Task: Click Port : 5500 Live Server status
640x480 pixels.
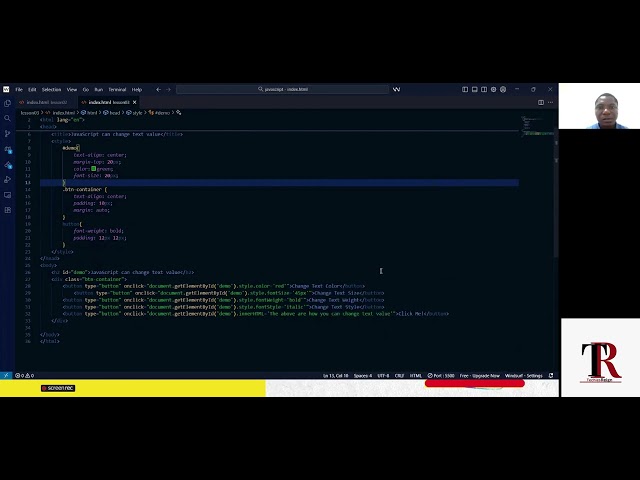Action: click(x=441, y=376)
